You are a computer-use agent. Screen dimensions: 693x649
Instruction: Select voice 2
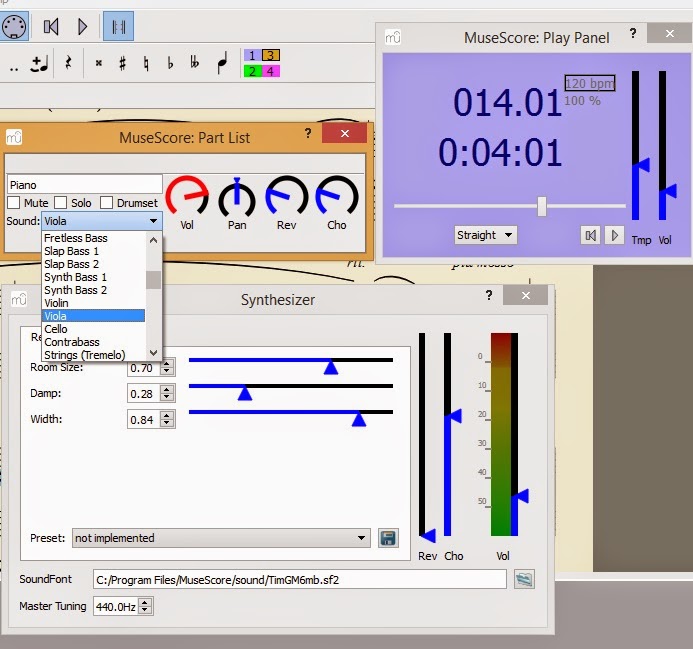252,71
